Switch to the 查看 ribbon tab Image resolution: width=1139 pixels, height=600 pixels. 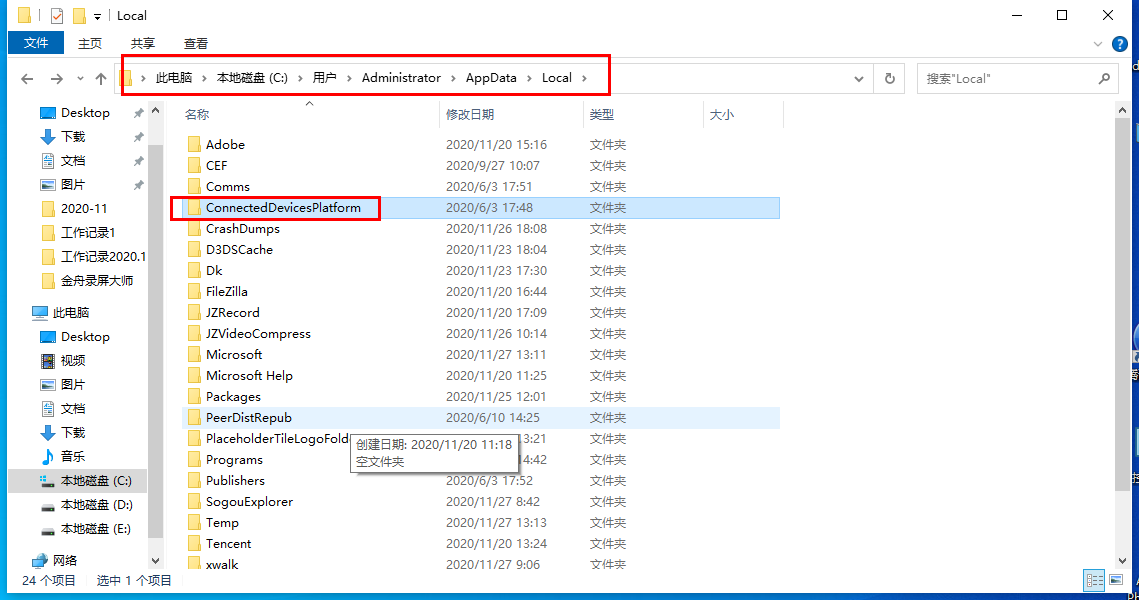pyautogui.click(x=196, y=43)
